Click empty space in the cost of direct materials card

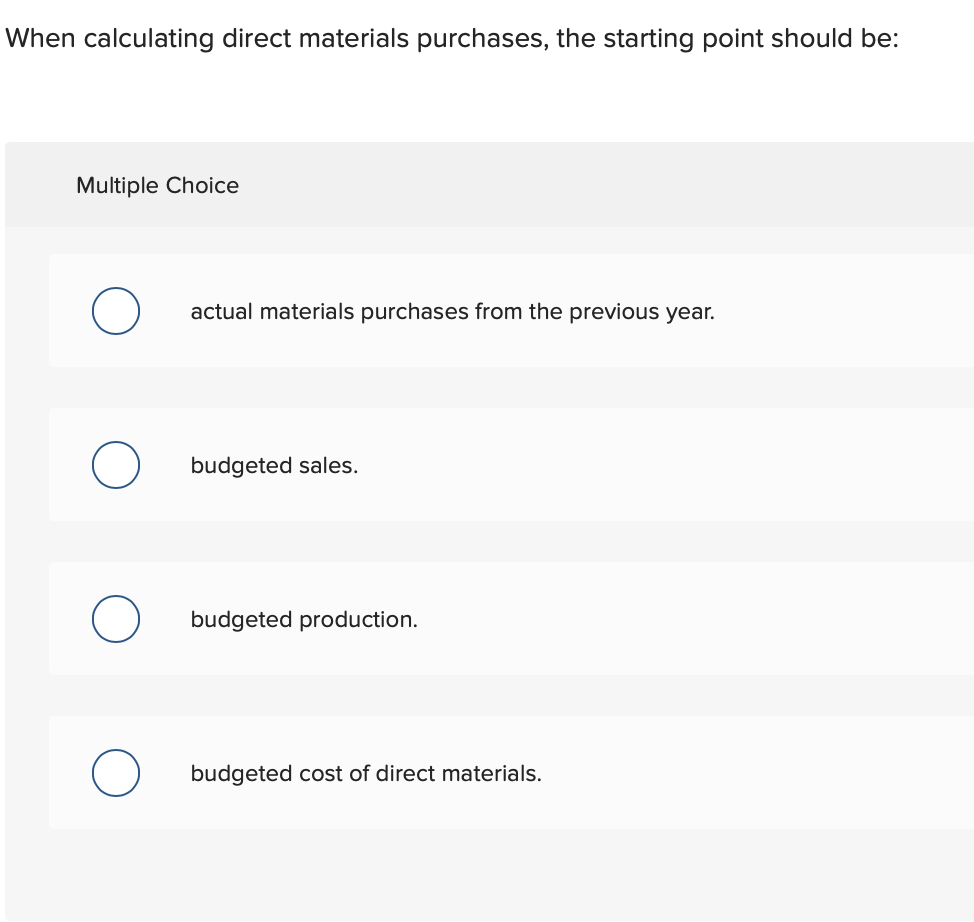click(745, 773)
